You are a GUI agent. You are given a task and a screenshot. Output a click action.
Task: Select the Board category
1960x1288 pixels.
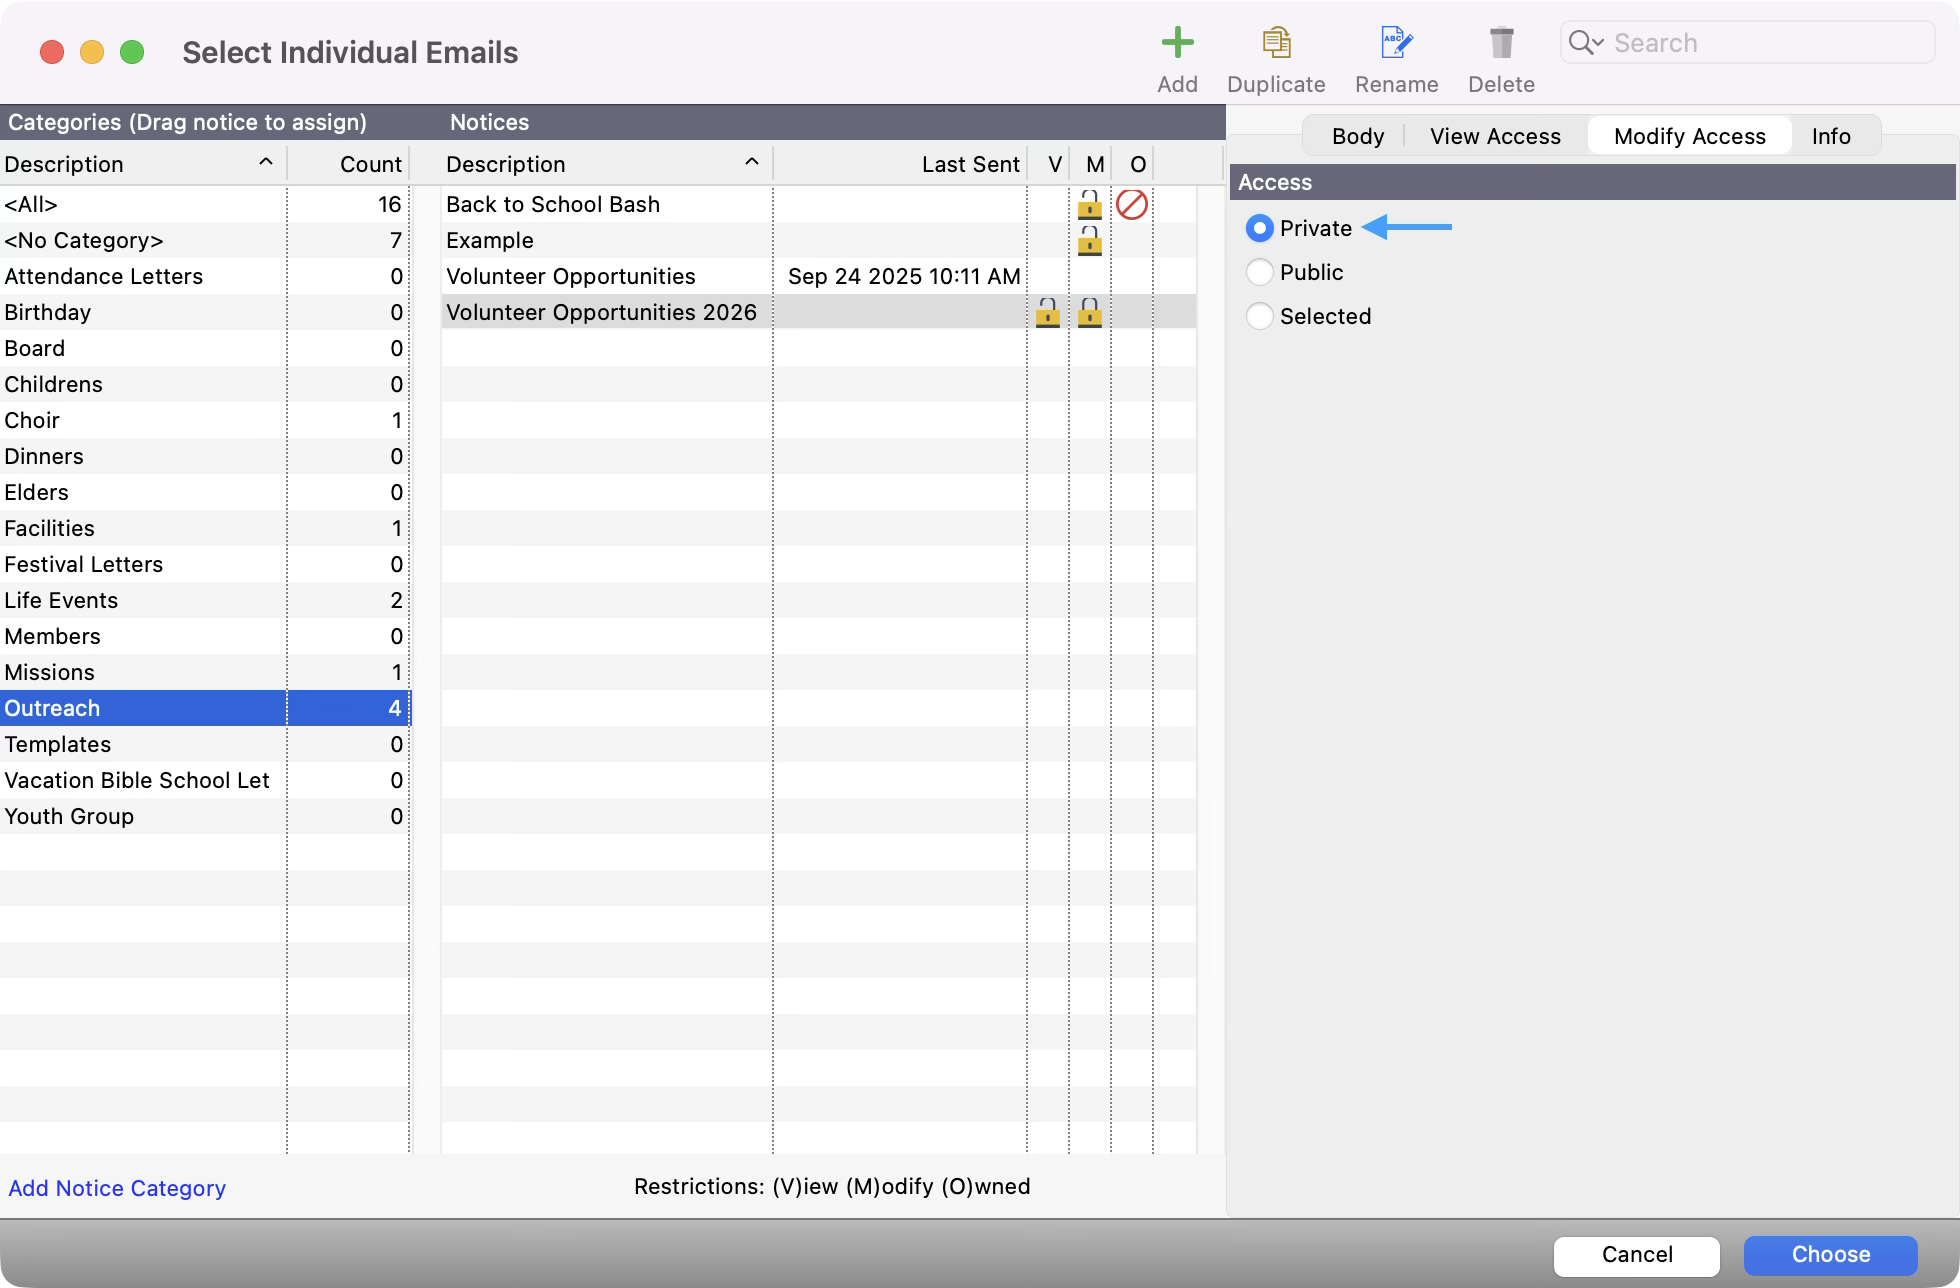click(x=204, y=349)
